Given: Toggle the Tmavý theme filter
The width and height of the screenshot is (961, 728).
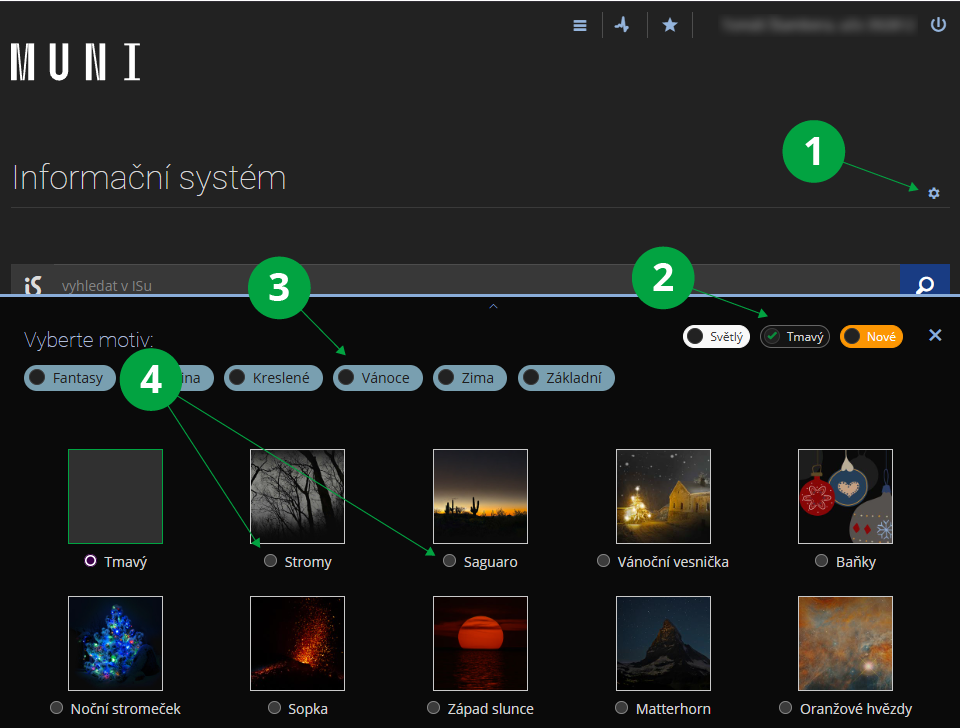Looking at the screenshot, I should click(795, 337).
